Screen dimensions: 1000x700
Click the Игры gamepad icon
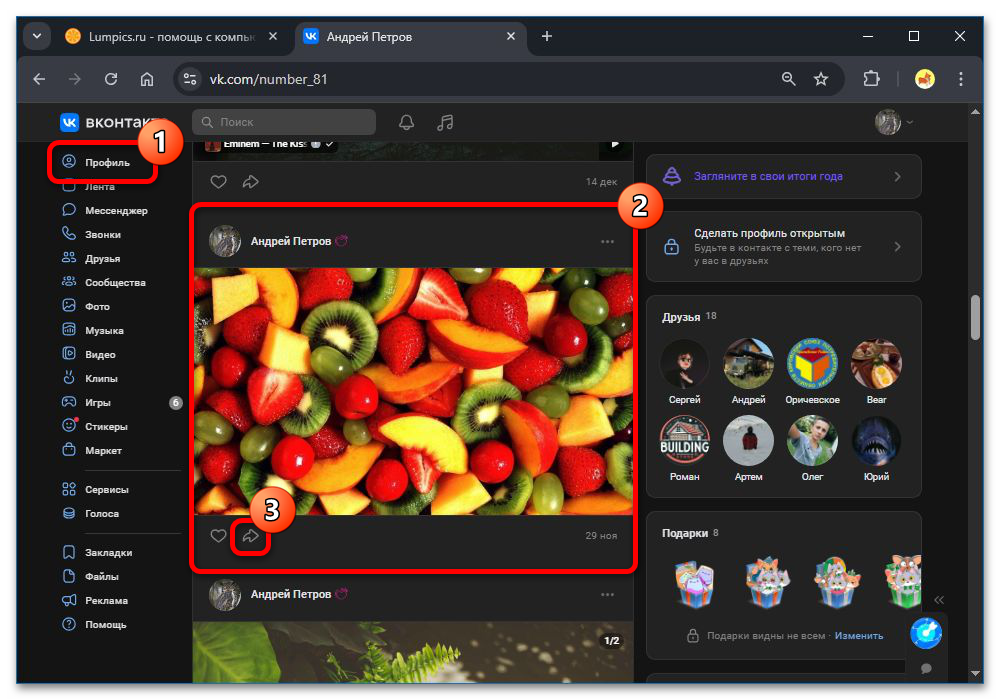pos(69,402)
